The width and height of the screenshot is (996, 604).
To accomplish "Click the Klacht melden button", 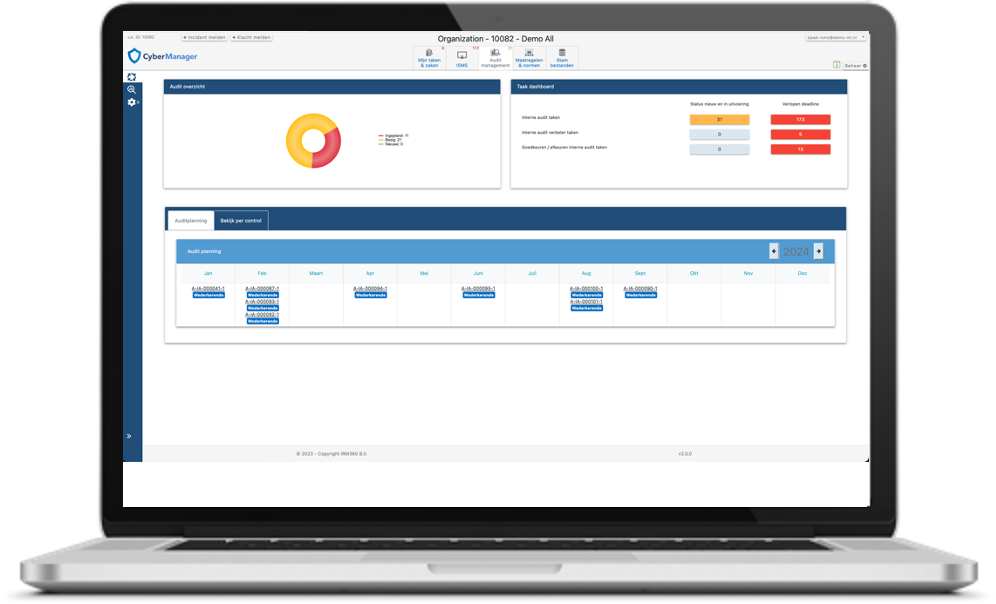I will click(251, 37).
